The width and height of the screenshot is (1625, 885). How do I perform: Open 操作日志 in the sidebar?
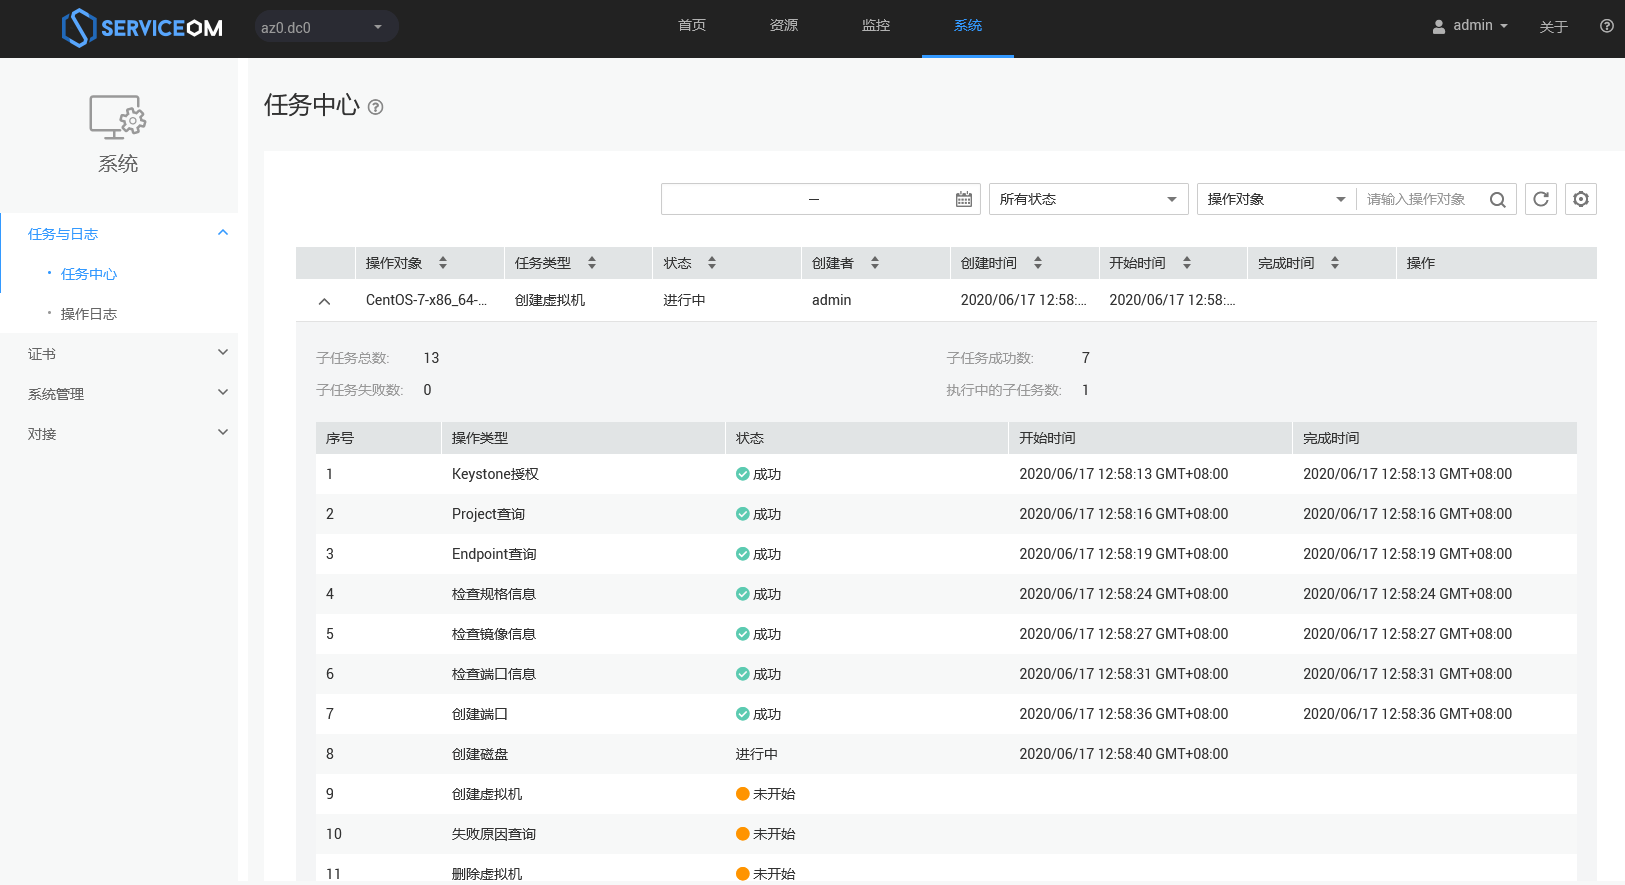(x=89, y=314)
